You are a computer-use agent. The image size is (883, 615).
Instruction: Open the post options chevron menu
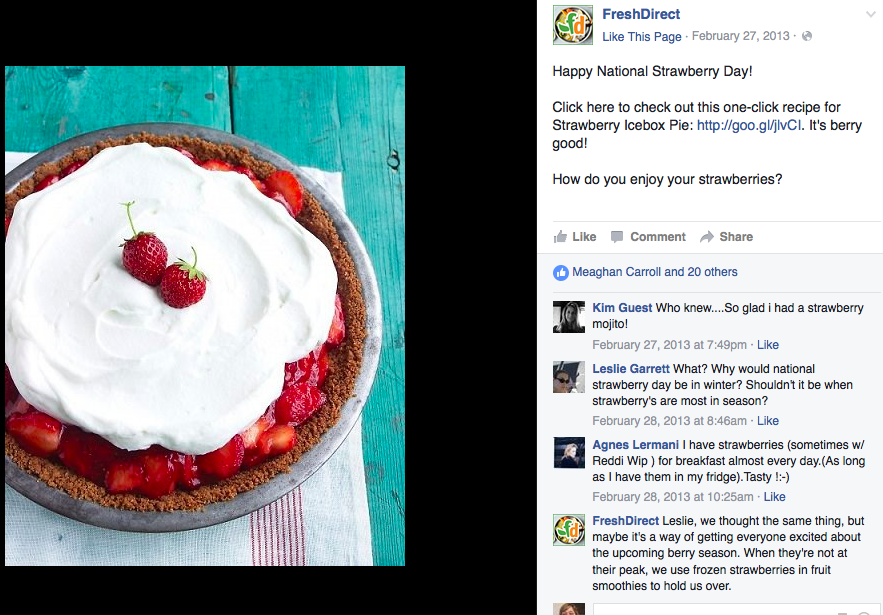click(x=871, y=15)
